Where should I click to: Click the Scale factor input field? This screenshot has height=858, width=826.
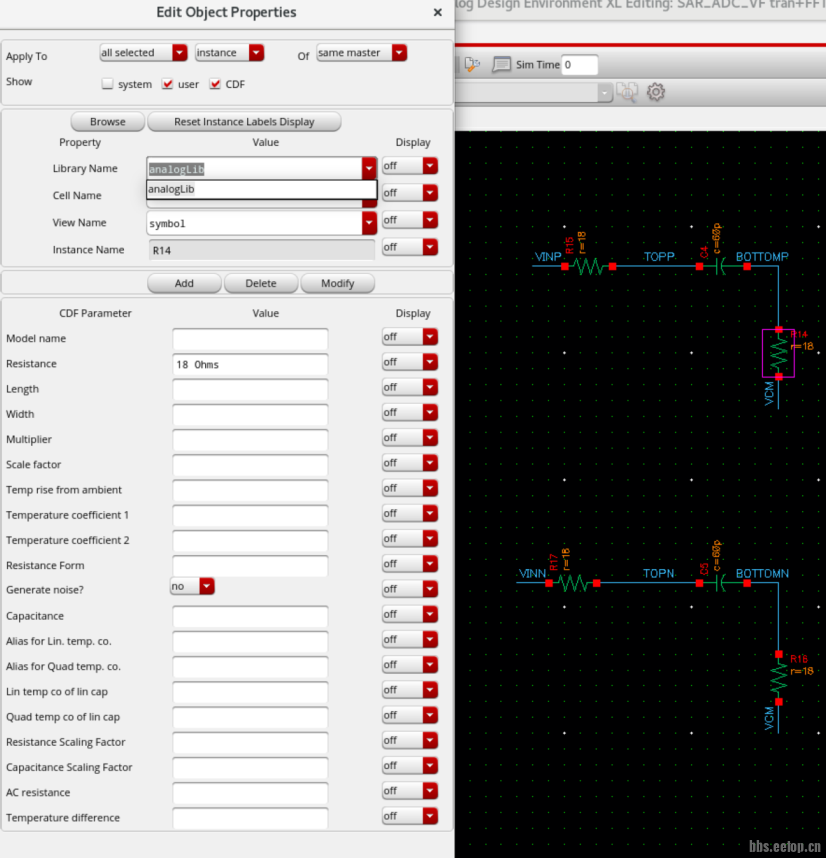tap(250, 465)
